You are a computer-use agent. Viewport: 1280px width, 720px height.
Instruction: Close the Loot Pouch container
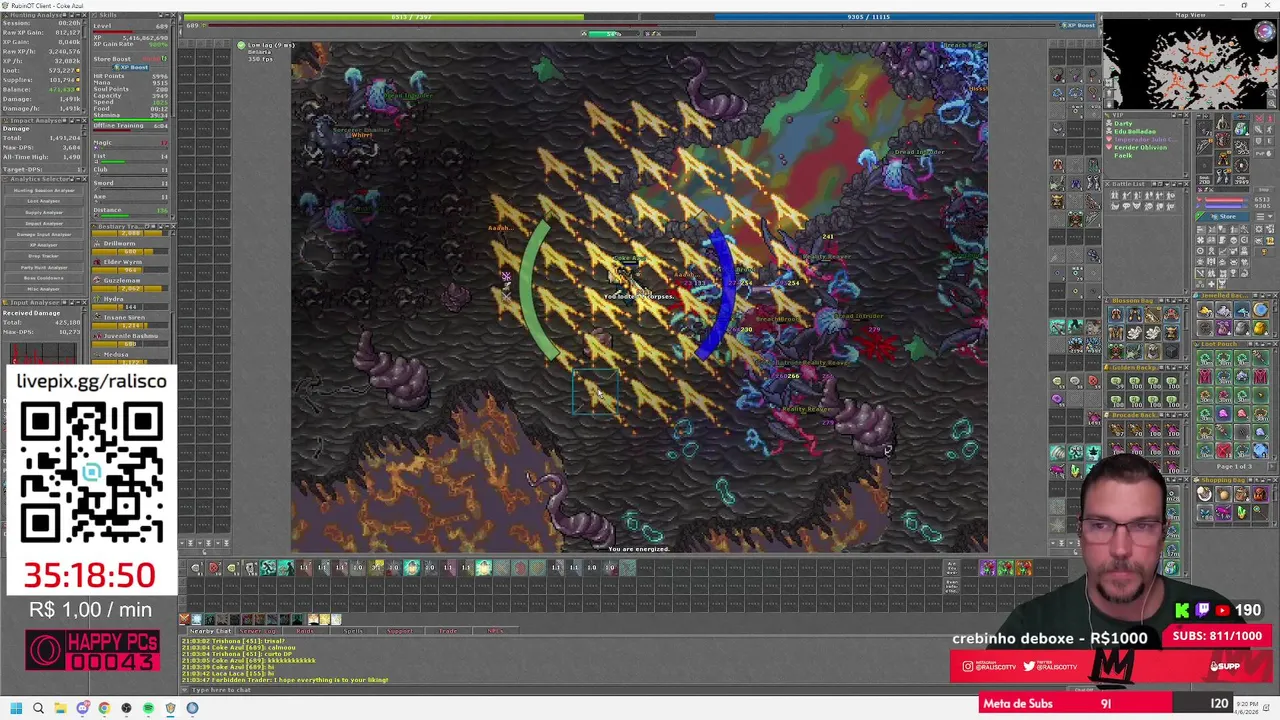1274,344
